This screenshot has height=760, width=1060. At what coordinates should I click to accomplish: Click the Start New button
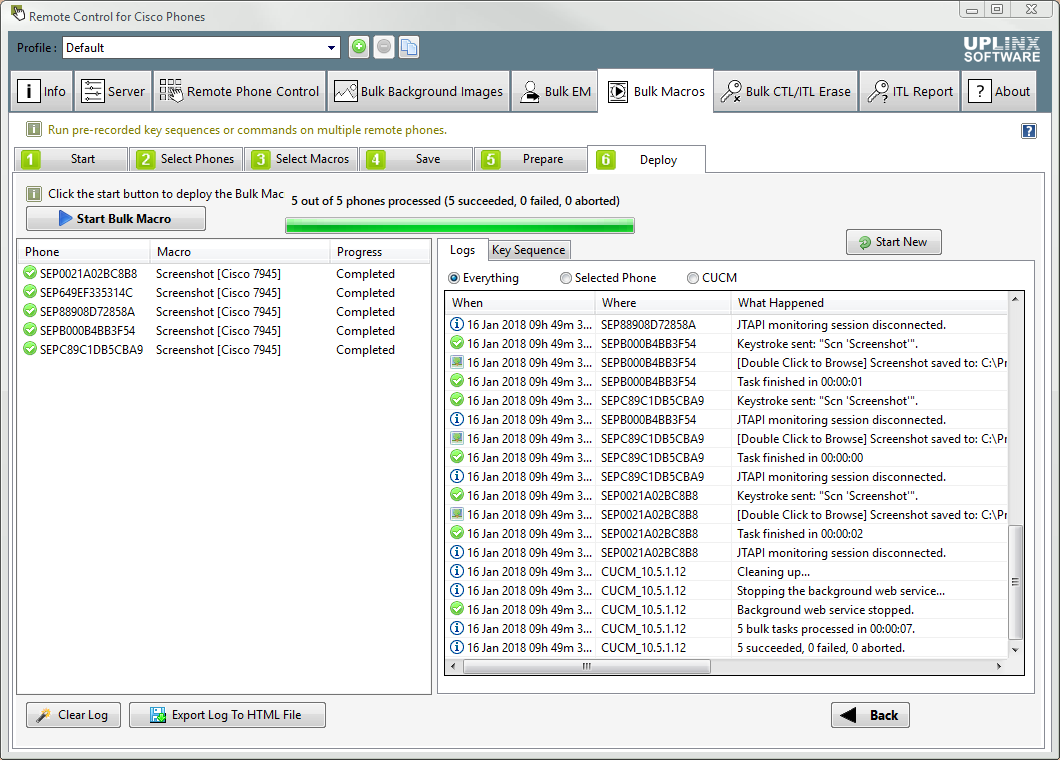point(893,242)
